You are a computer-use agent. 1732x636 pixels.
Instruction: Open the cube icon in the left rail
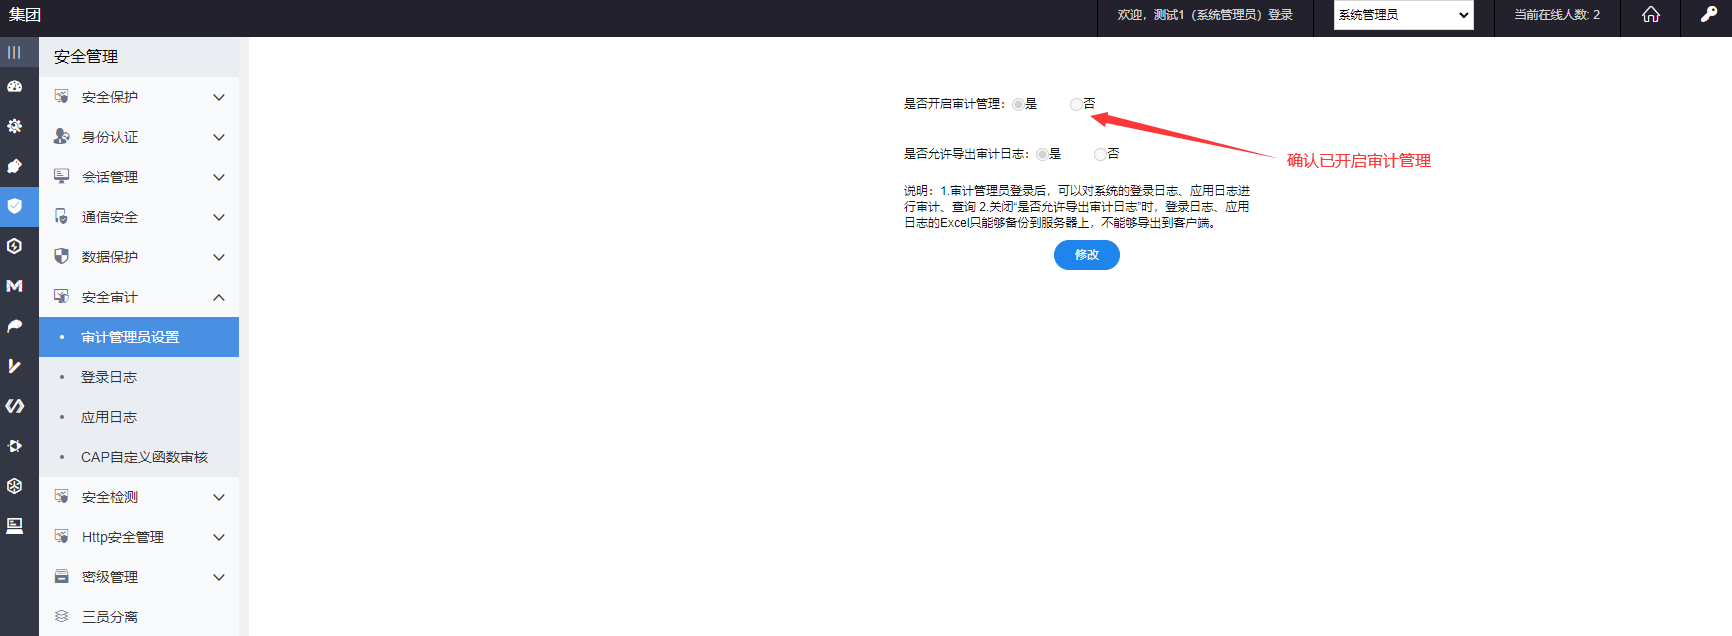pyautogui.click(x=14, y=486)
